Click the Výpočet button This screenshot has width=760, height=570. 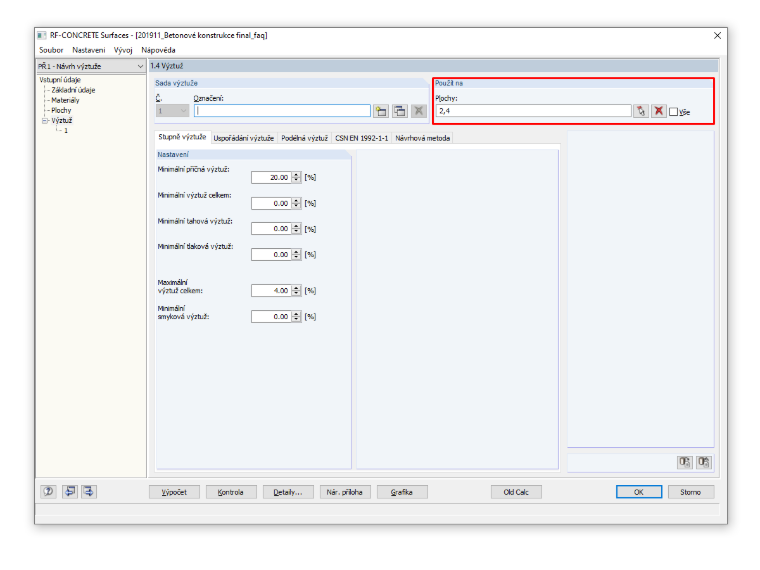pos(174,492)
